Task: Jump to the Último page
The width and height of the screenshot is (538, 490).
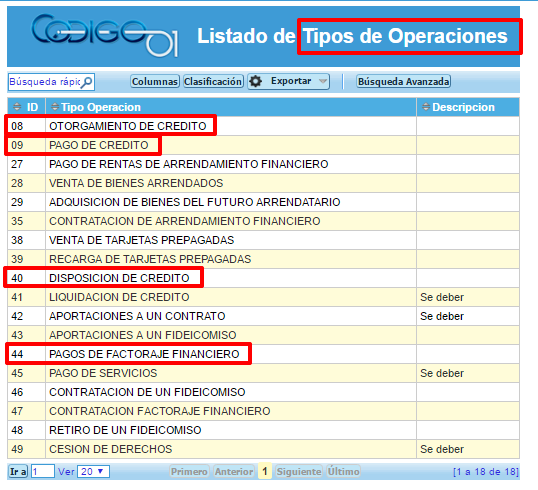Action: click(x=343, y=471)
